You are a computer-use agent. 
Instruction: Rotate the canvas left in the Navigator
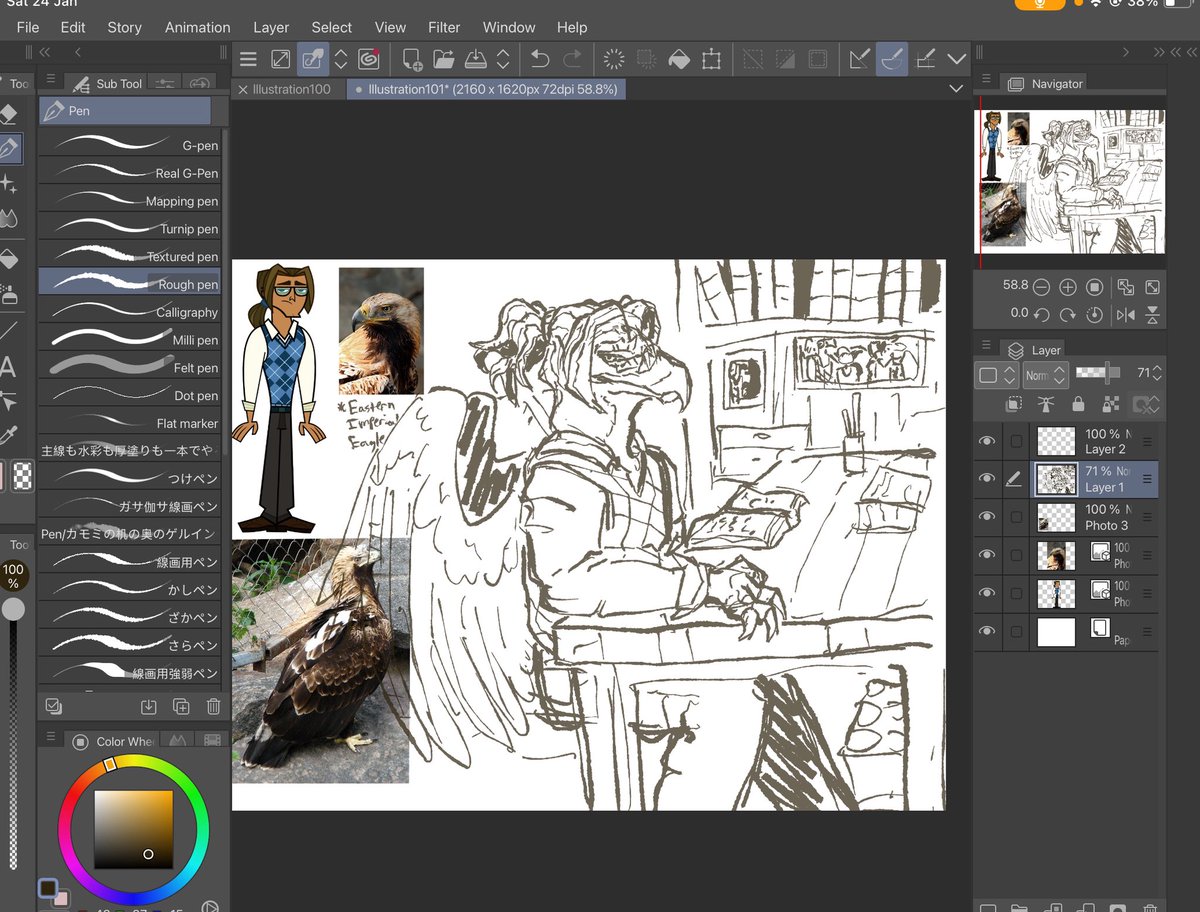(x=1042, y=314)
